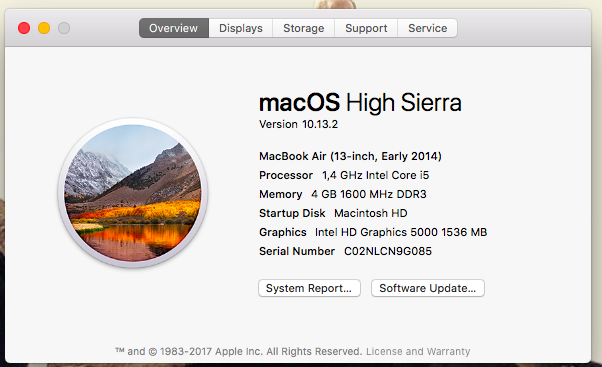Screen dimensions: 602x367
Task: Select the serial number C02NLCN9G085
Action: coord(388,251)
